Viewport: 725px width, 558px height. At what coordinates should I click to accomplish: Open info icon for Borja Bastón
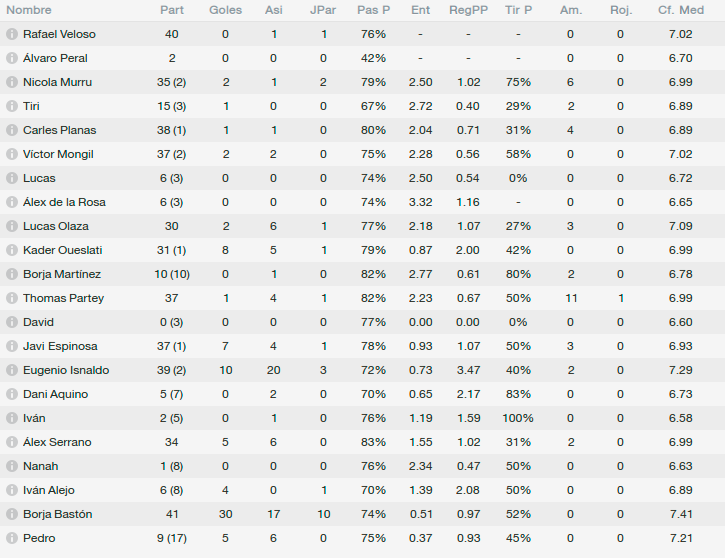pos(12,514)
